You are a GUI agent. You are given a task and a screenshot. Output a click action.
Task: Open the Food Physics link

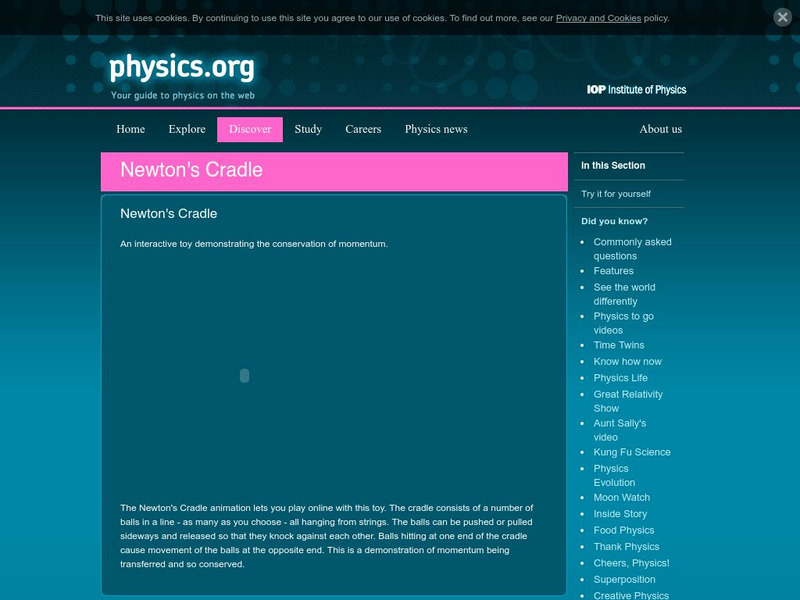623,531
